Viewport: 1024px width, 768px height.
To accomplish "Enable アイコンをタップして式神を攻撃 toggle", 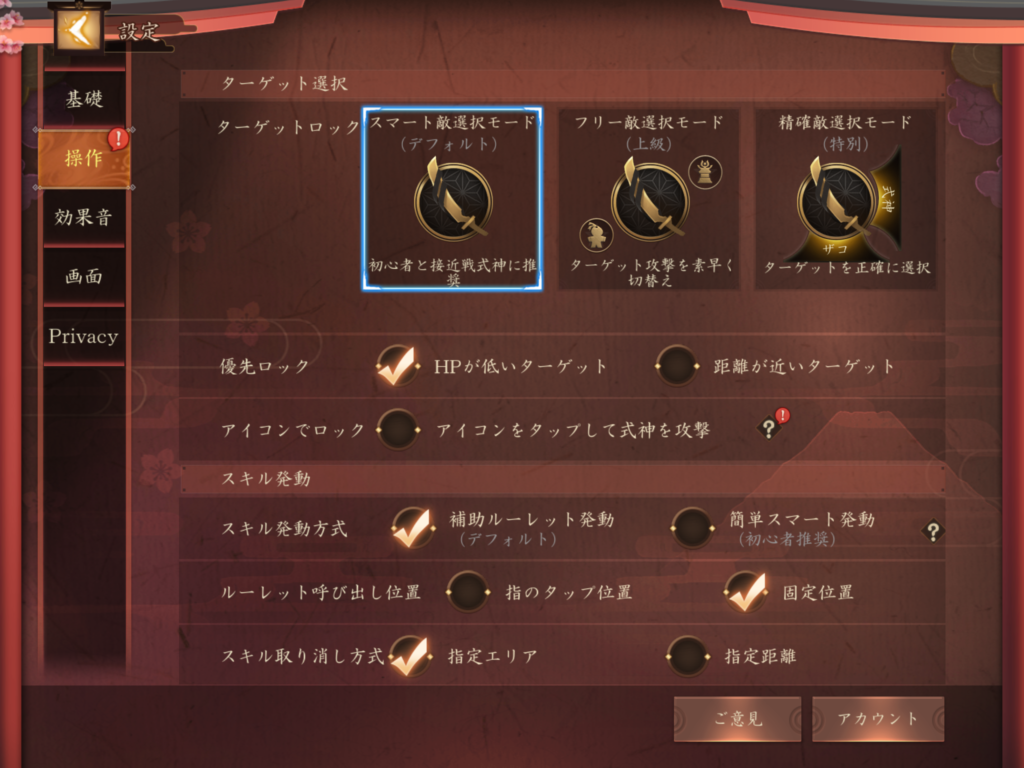I will point(398,429).
